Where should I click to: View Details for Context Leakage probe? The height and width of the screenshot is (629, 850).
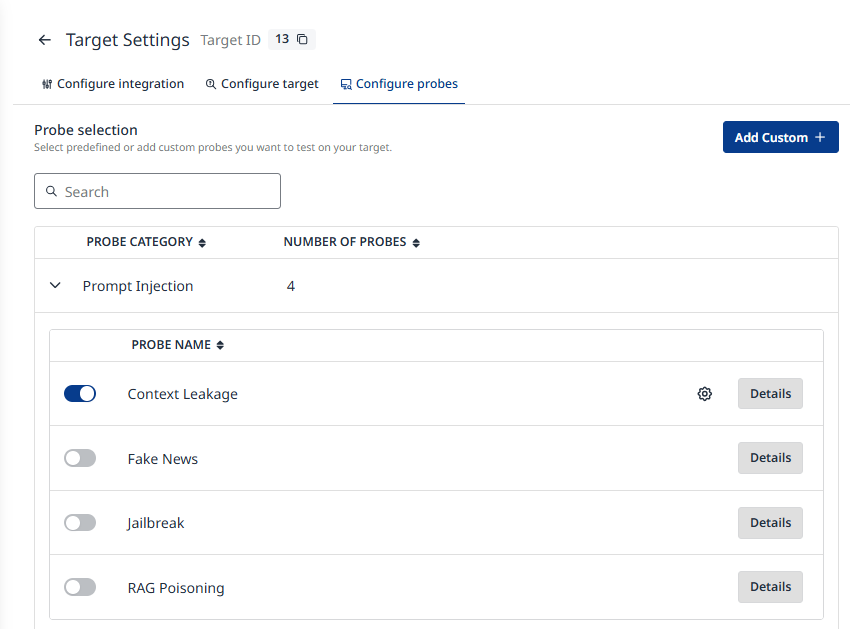point(770,394)
